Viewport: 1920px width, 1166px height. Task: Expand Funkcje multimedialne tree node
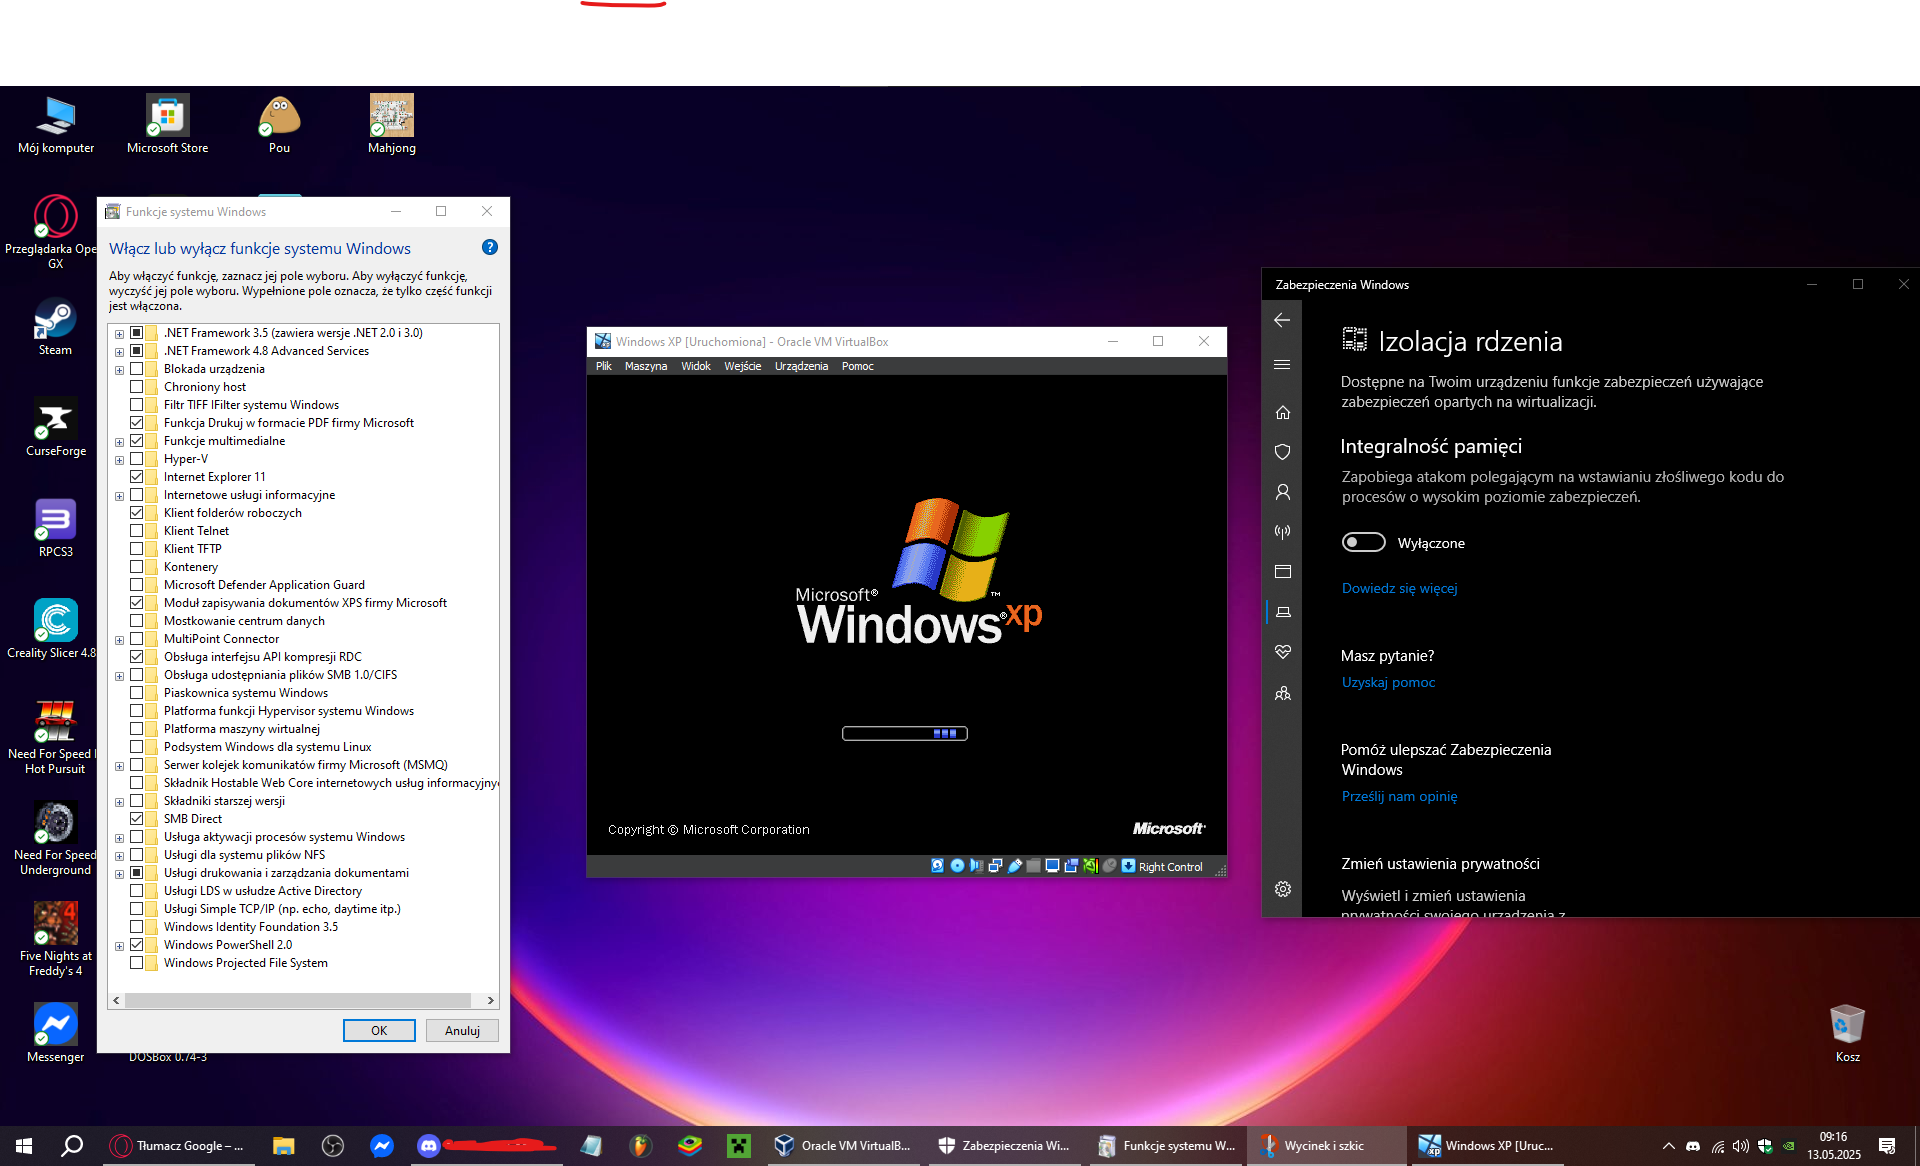119,442
